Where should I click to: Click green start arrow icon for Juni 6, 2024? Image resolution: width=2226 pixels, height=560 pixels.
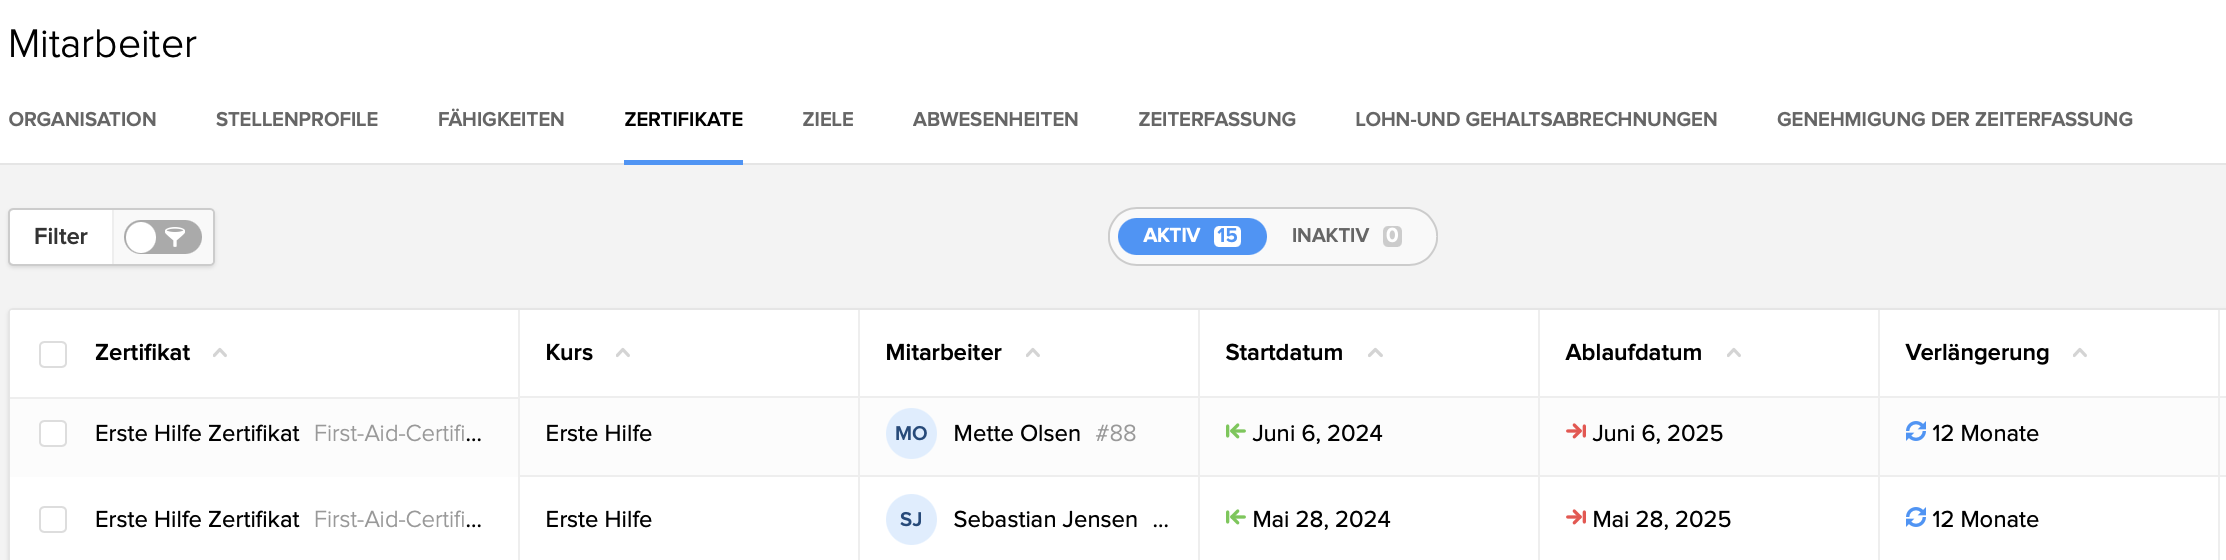coord(1235,431)
